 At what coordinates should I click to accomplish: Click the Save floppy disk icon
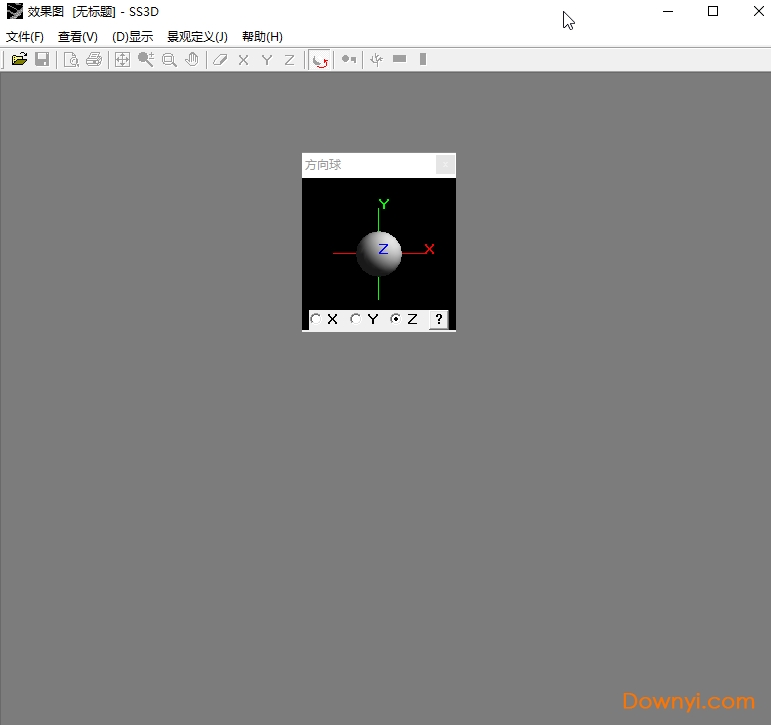point(42,60)
